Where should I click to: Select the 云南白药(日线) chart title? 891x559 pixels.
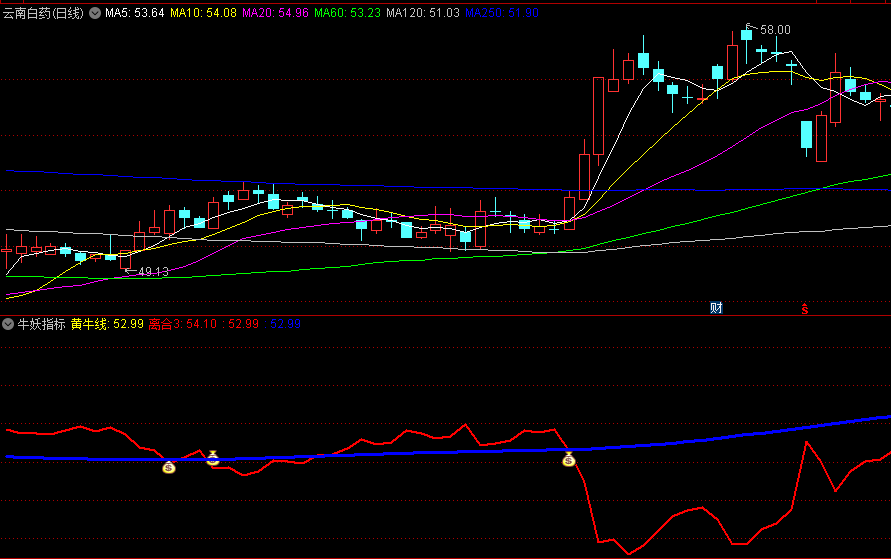pyautogui.click(x=43, y=13)
